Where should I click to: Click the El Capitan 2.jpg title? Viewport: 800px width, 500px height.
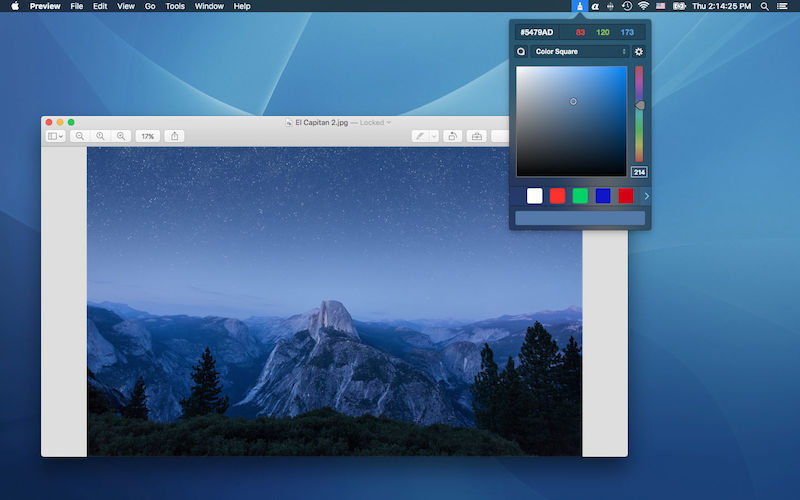tap(321, 122)
